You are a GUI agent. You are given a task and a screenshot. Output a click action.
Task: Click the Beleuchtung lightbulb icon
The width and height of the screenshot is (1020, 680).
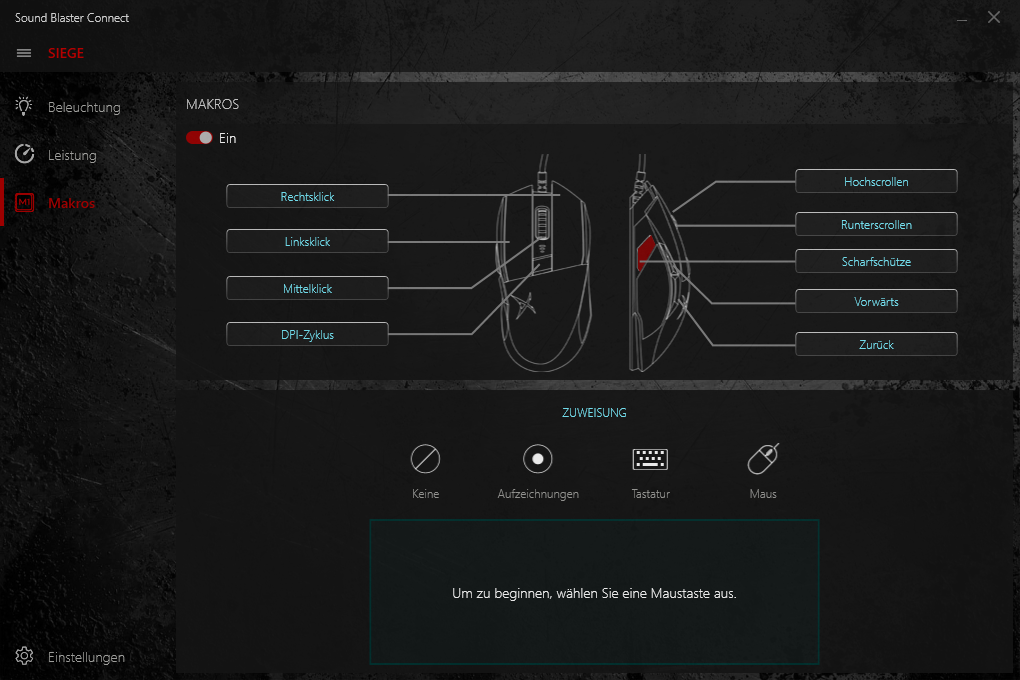tap(25, 106)
